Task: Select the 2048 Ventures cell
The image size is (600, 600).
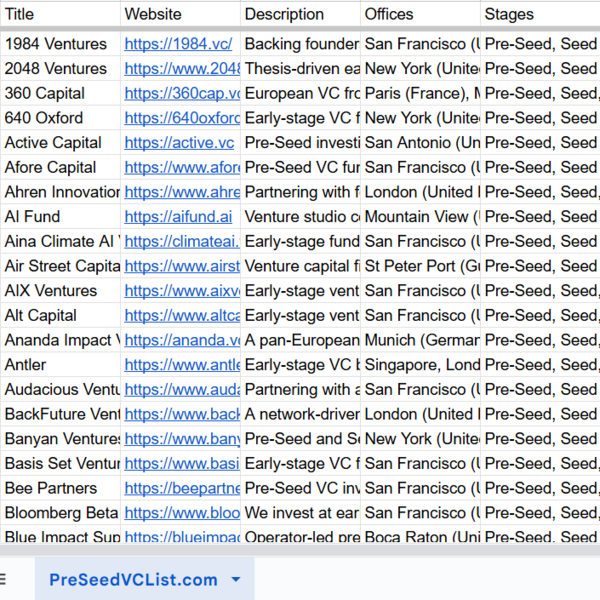Action: click(60, 69)
